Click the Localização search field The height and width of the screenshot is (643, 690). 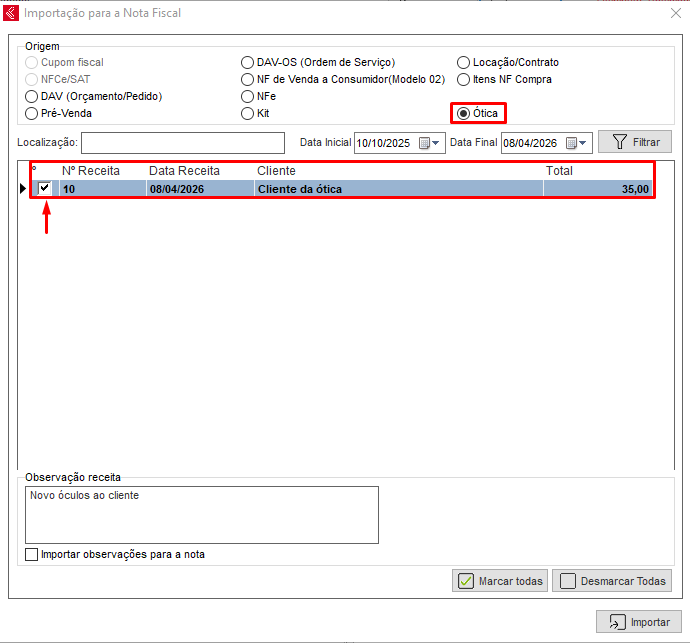pyautogui.click(x=182, y=143)
